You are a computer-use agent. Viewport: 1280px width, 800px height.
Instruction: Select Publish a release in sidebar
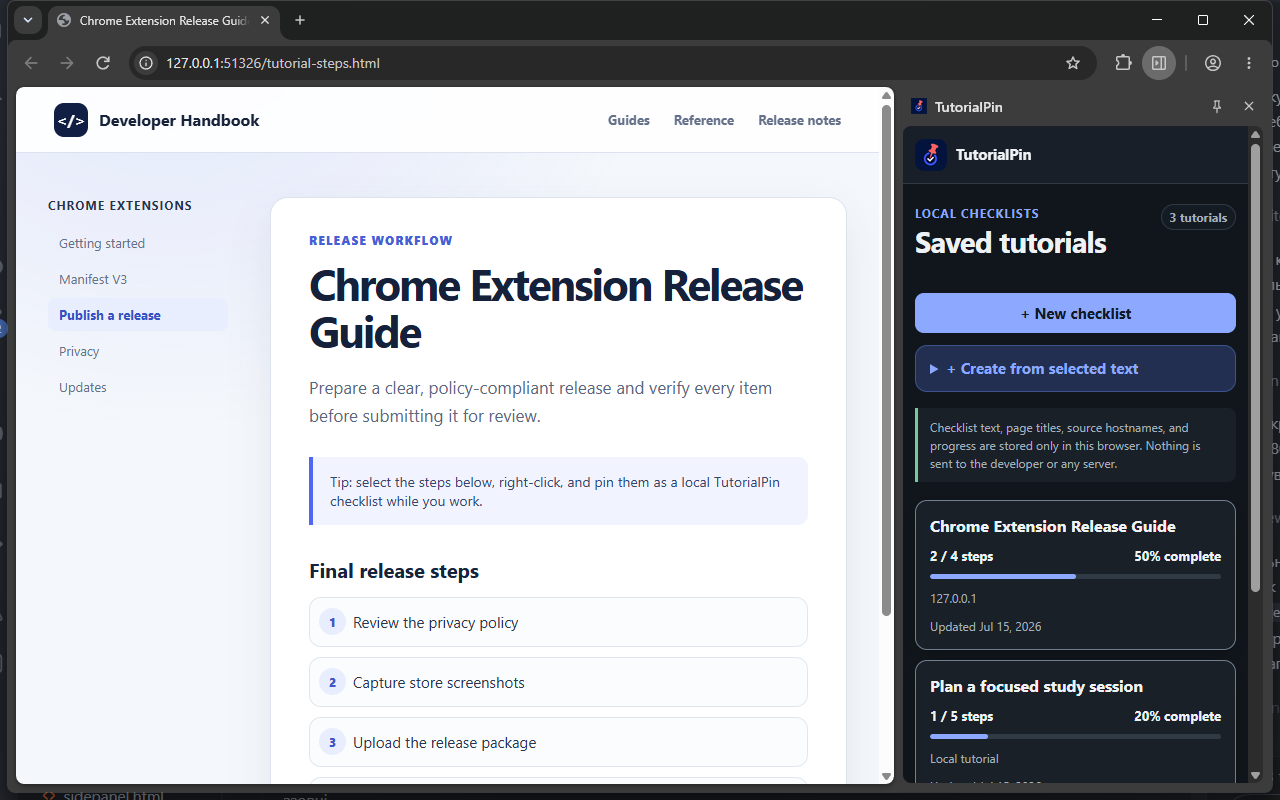(138, 315)
